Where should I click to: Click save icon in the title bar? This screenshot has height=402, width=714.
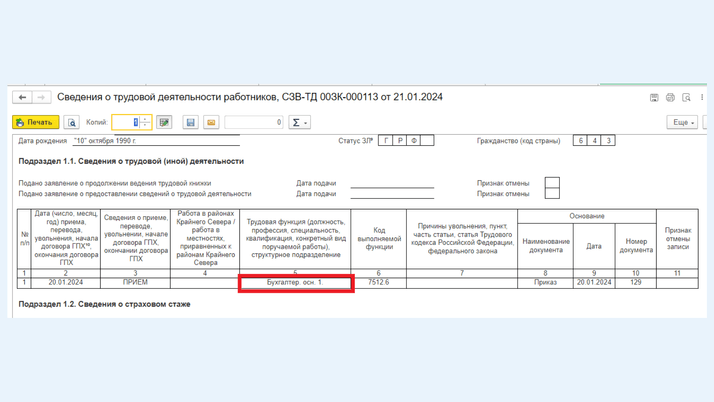click(654, 97)
